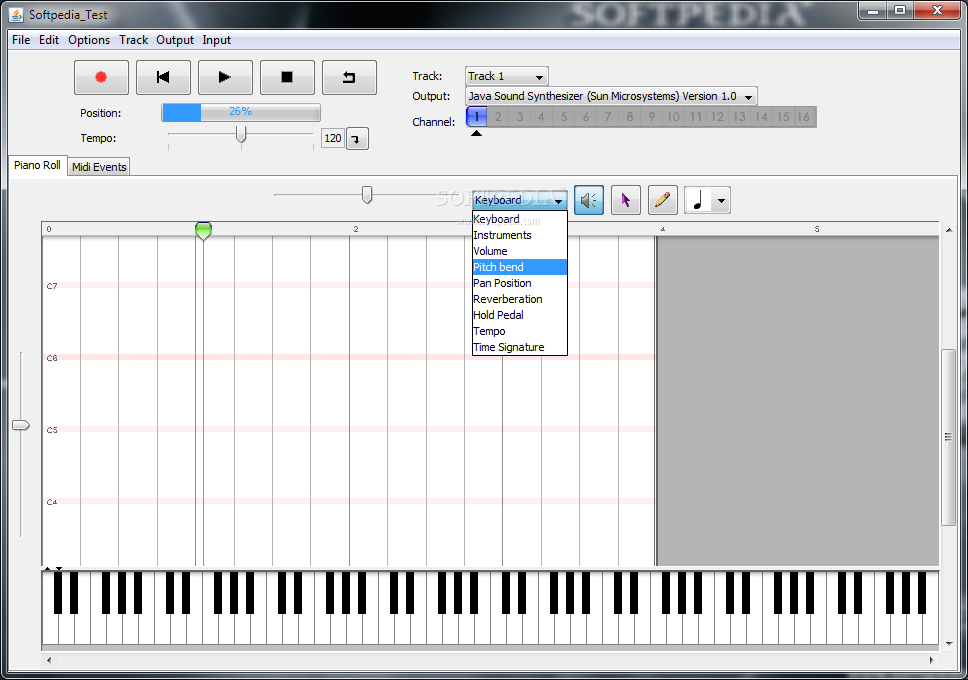Screen dimensions: 968x680
Task: Click the C5 row label
Action: click(52, 430)
